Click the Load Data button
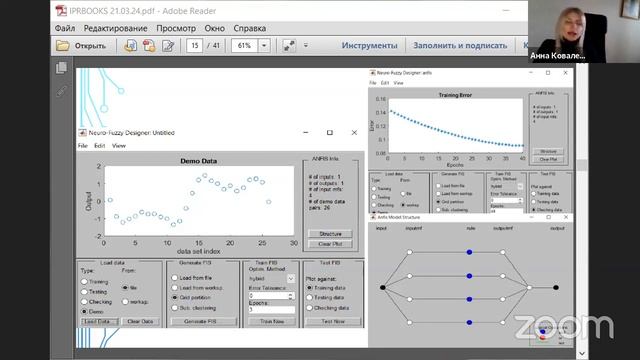 pos(100,322)
